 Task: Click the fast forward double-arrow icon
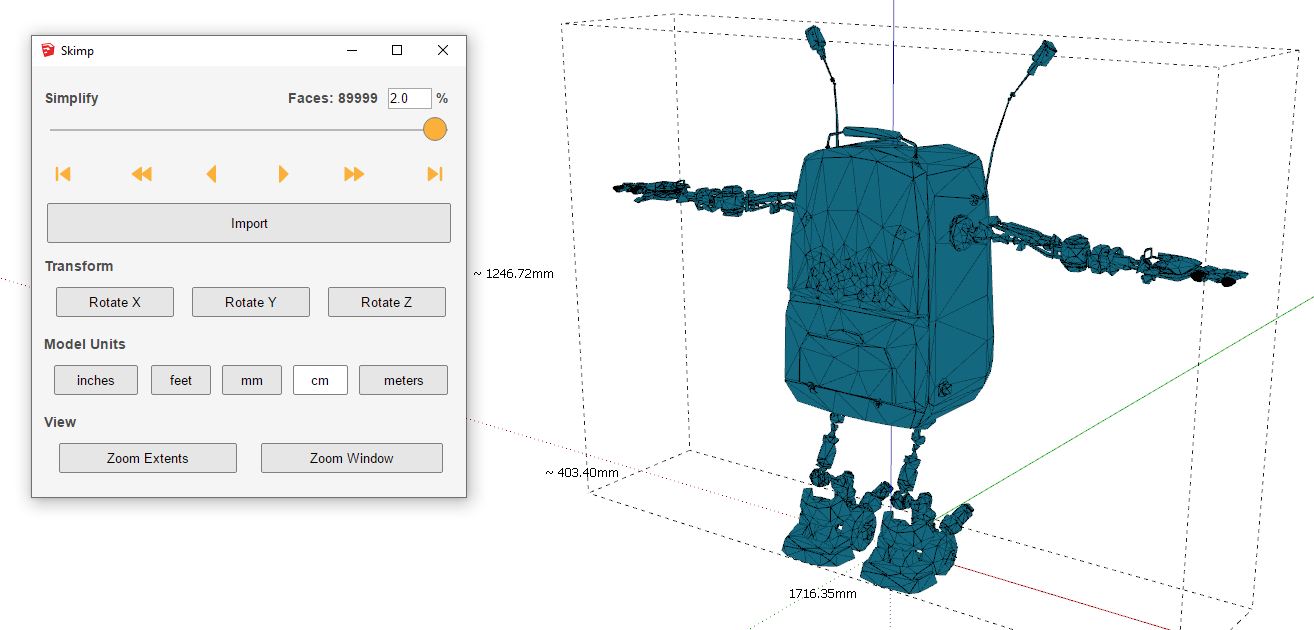click(x=354, y=174)
